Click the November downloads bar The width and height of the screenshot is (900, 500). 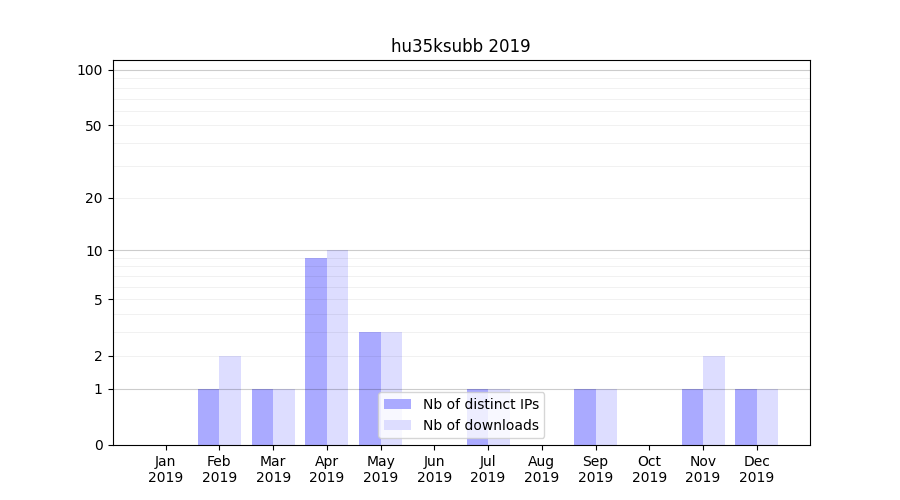[x=713, y=400]
